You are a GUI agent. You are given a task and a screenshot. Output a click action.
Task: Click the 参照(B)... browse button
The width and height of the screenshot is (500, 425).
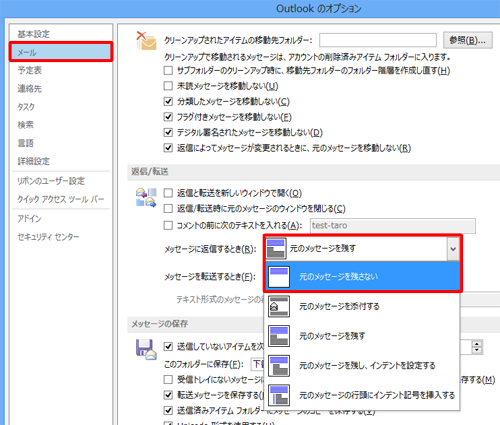[x=468, y=40]
